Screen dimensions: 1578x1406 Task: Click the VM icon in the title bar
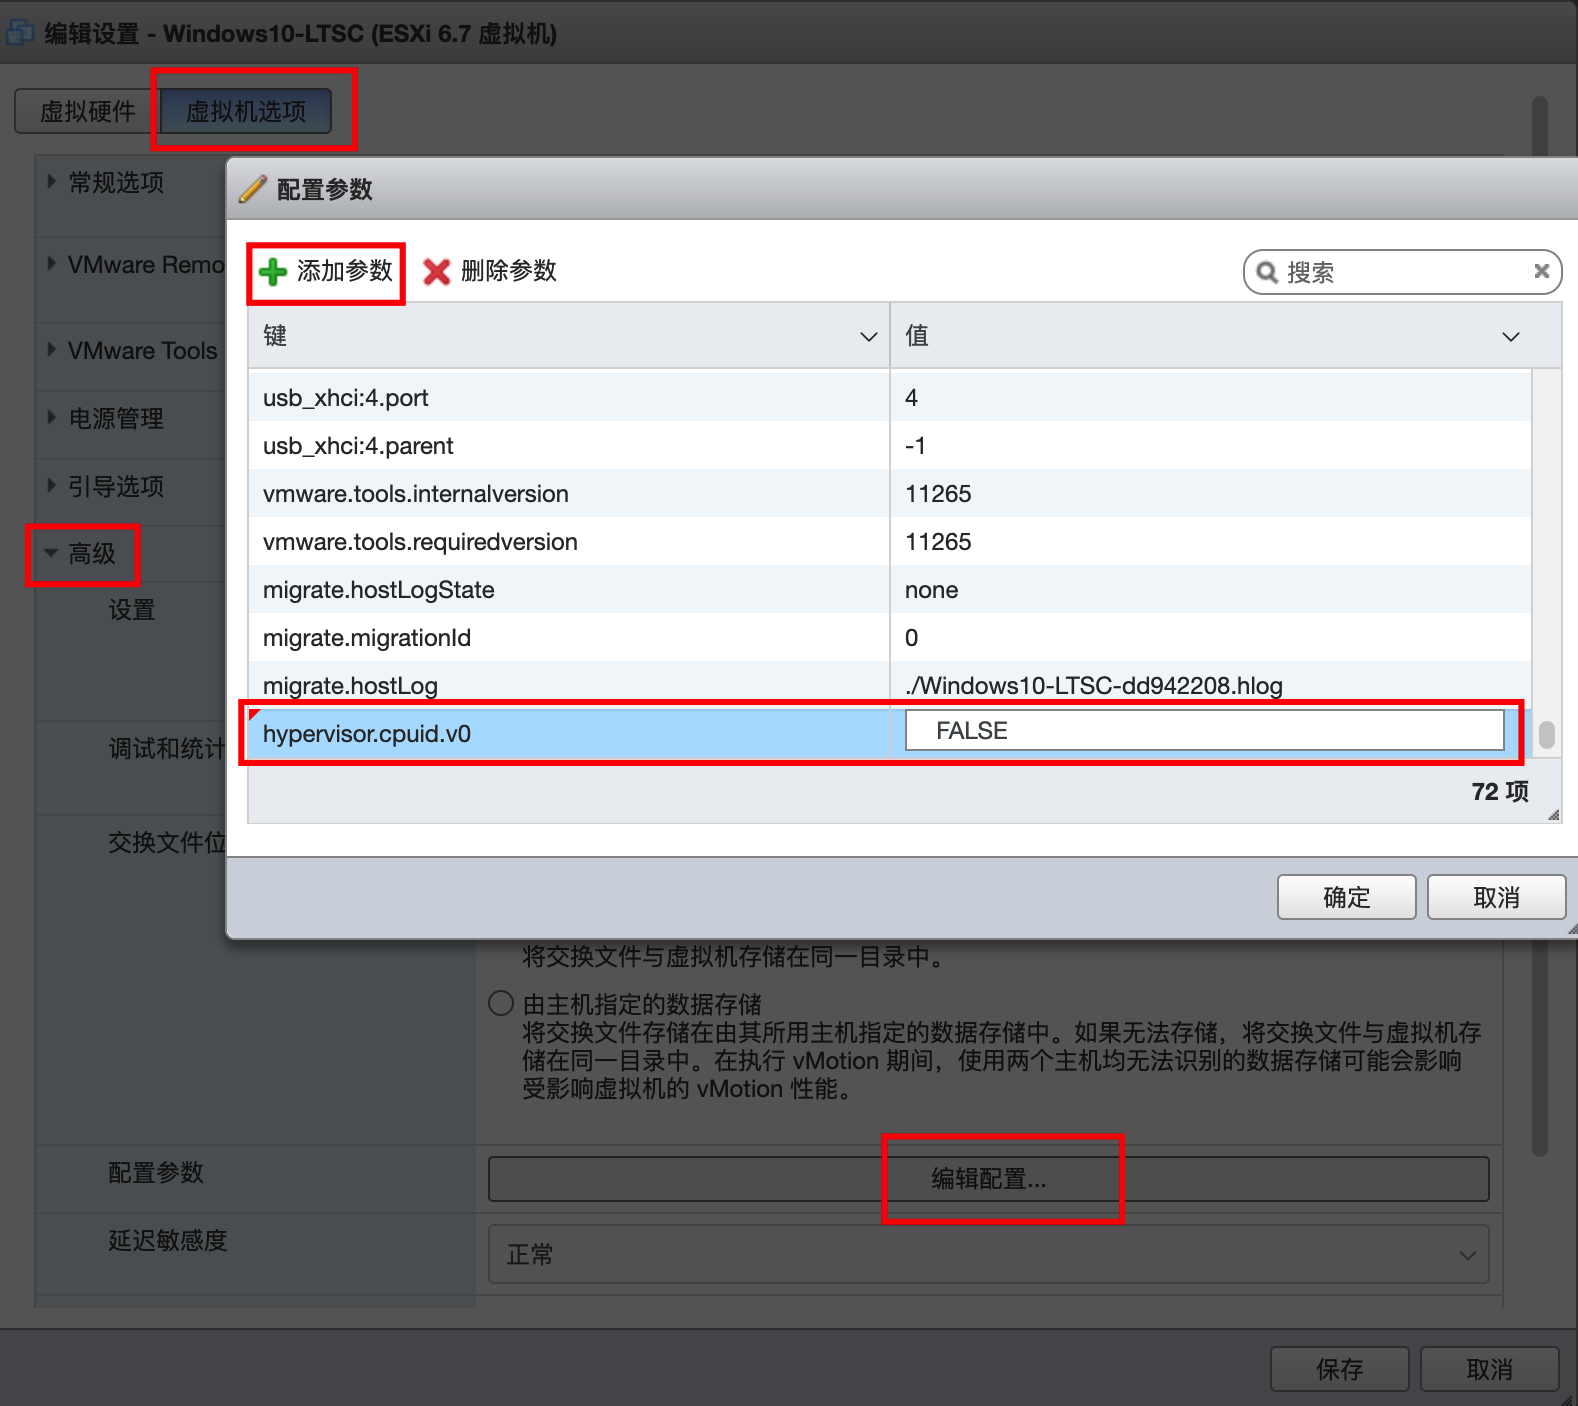pos(20,33)
